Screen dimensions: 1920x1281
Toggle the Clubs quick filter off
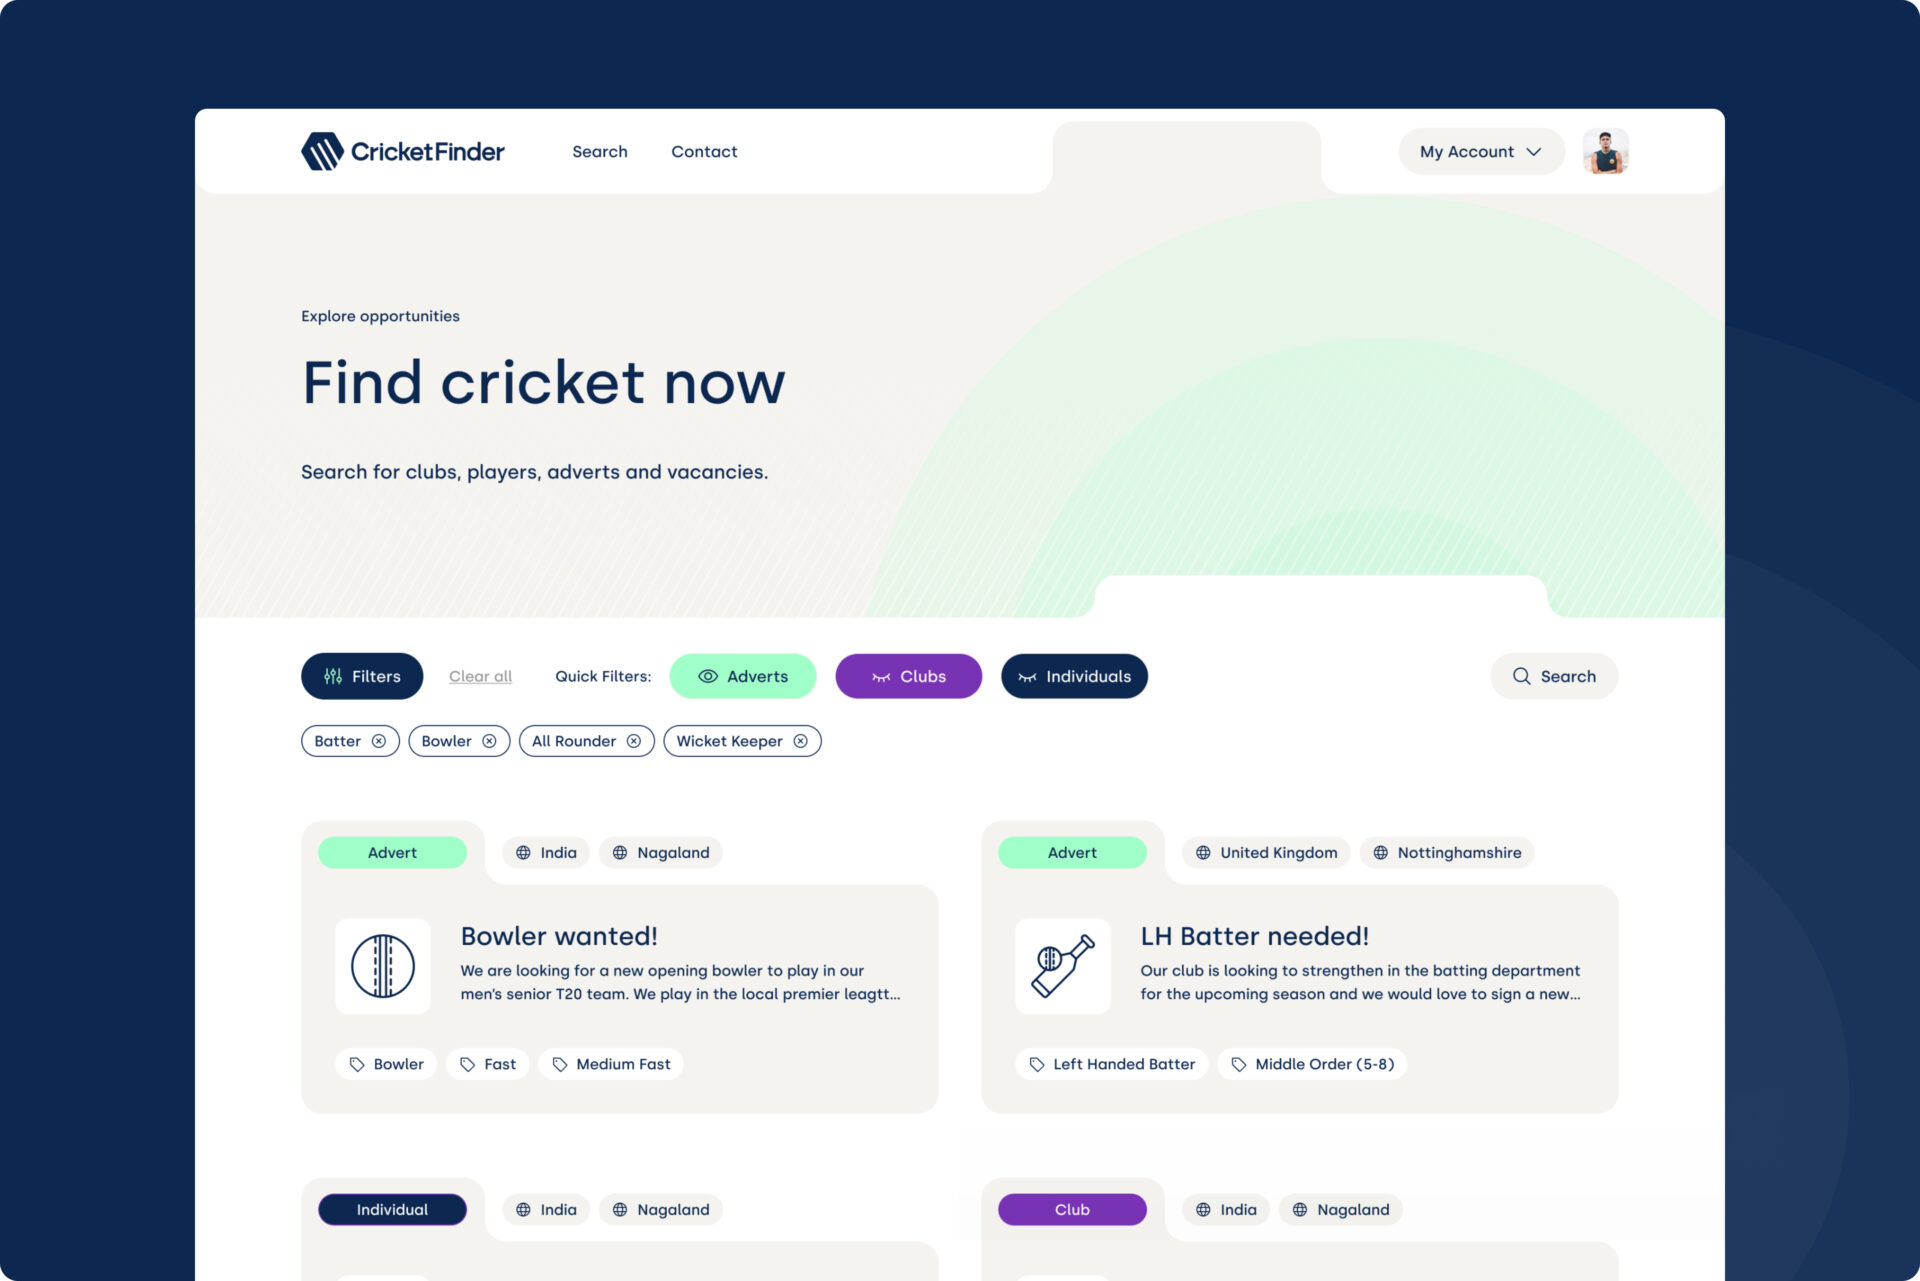point(908,675)
